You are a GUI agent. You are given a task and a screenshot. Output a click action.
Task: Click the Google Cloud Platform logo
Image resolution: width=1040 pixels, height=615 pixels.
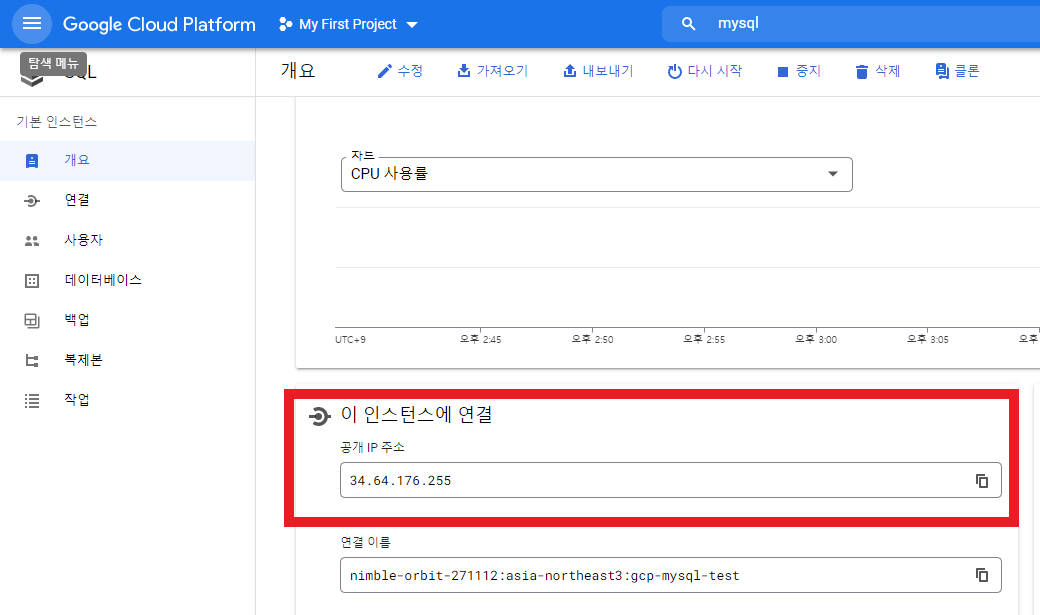tap(159, 24)
